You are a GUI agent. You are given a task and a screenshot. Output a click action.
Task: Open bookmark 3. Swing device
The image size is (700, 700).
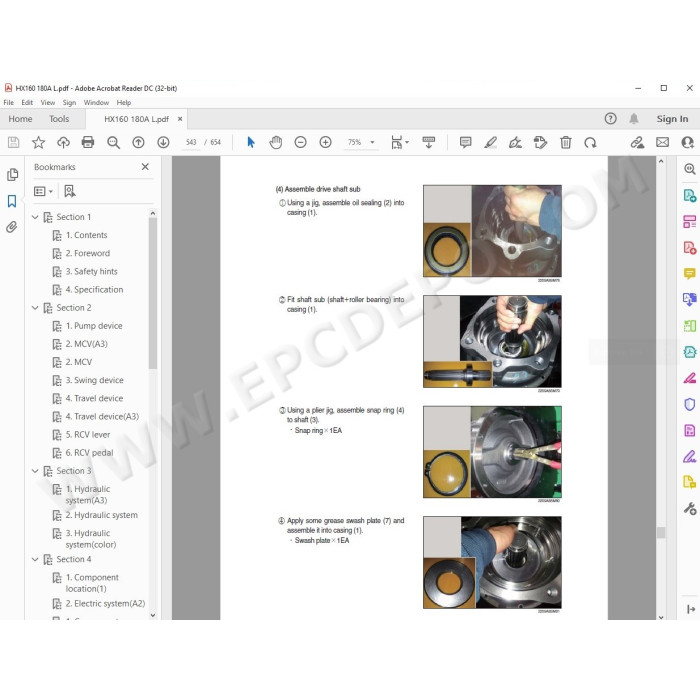click(95, 380)
